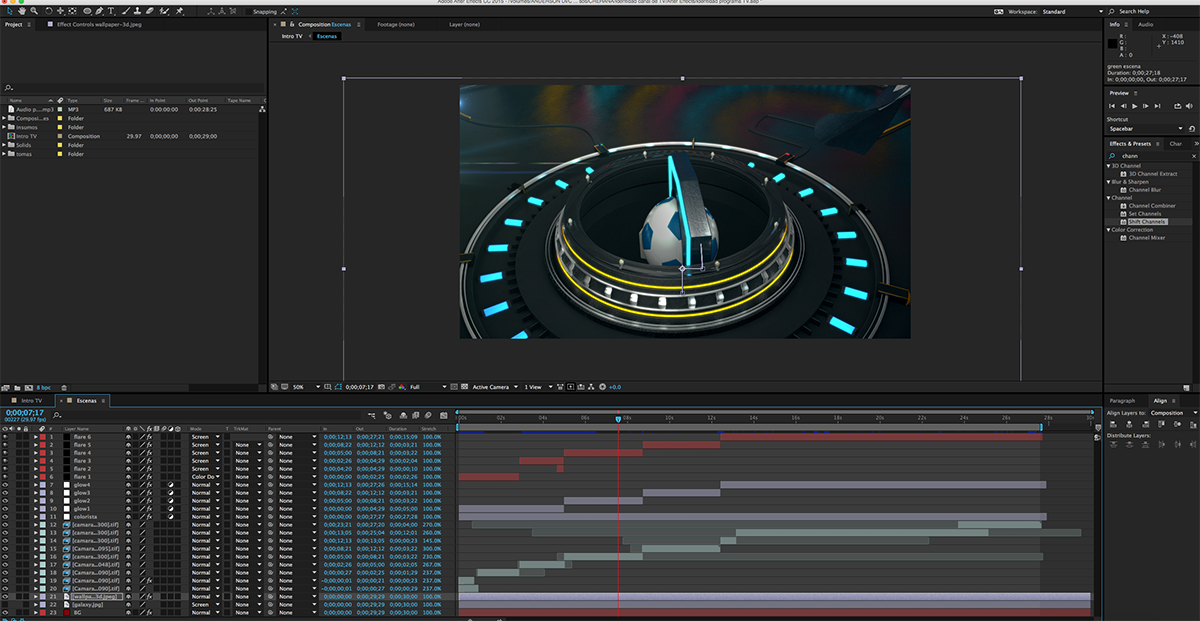Expand the flare 6 layer properties

click(35, 437)
